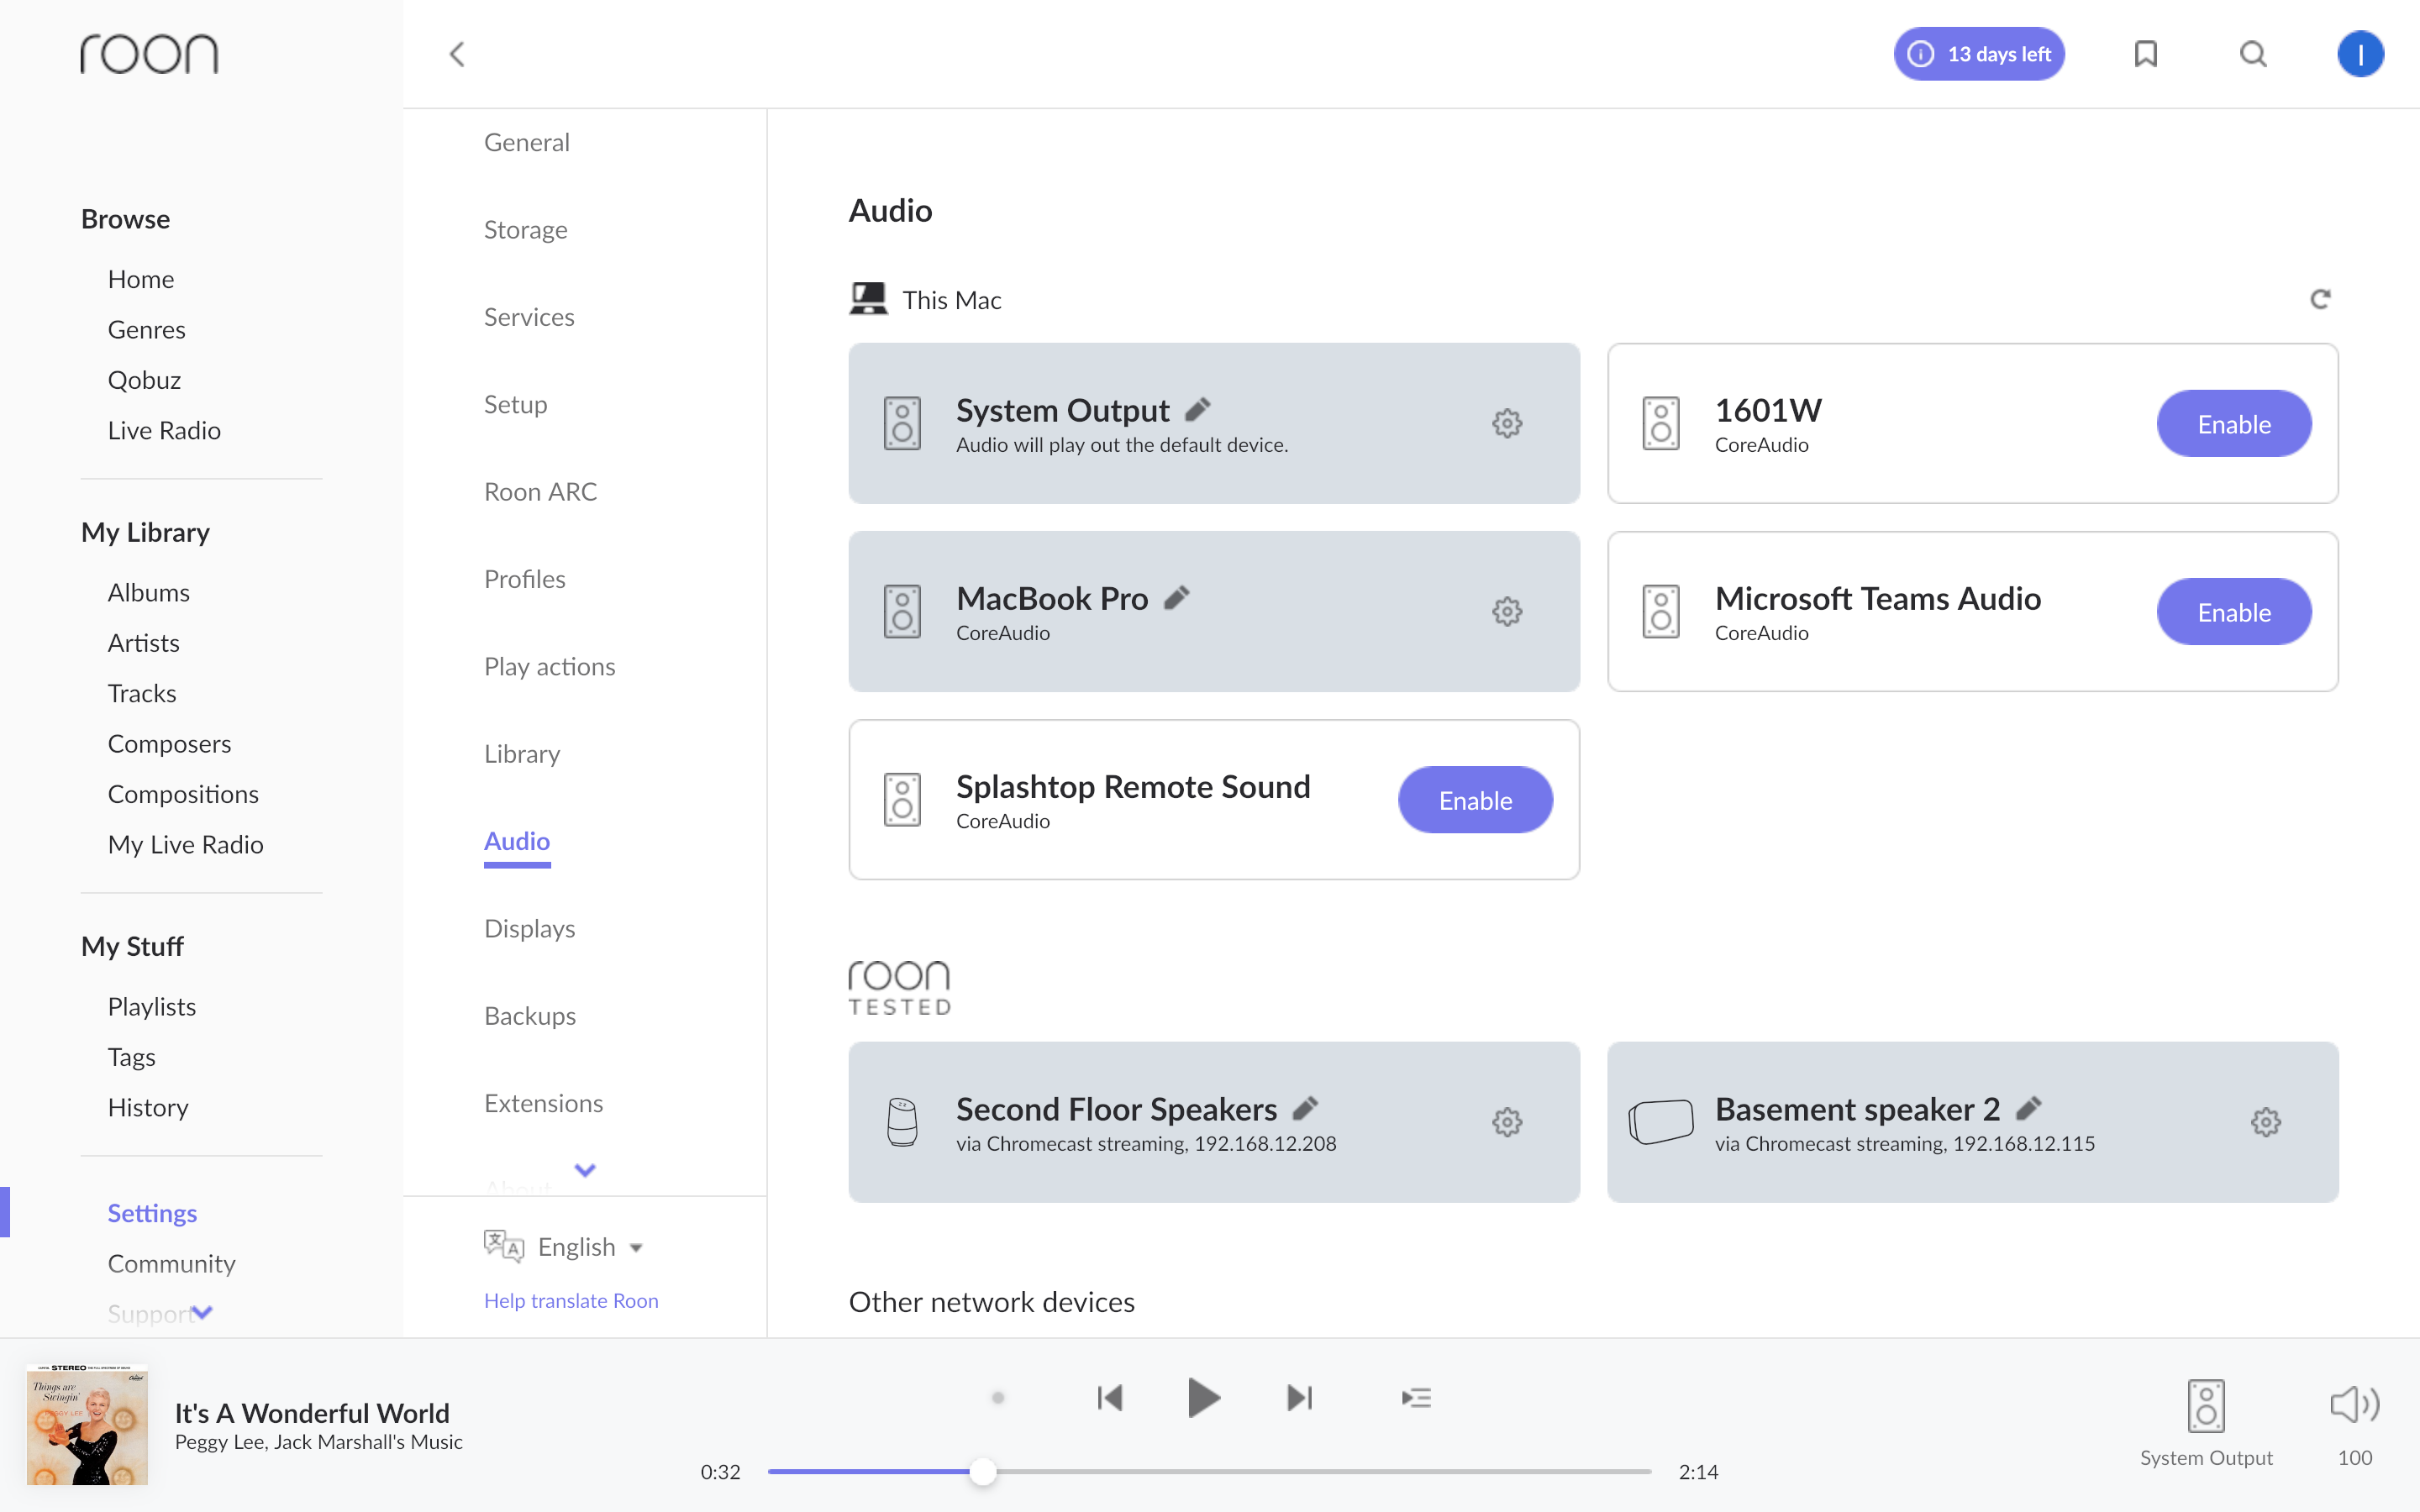This screenshot has height=1512, width=2420.
Task: Edit the System Output name with pencil
Action: click(x=1198, y=409)
